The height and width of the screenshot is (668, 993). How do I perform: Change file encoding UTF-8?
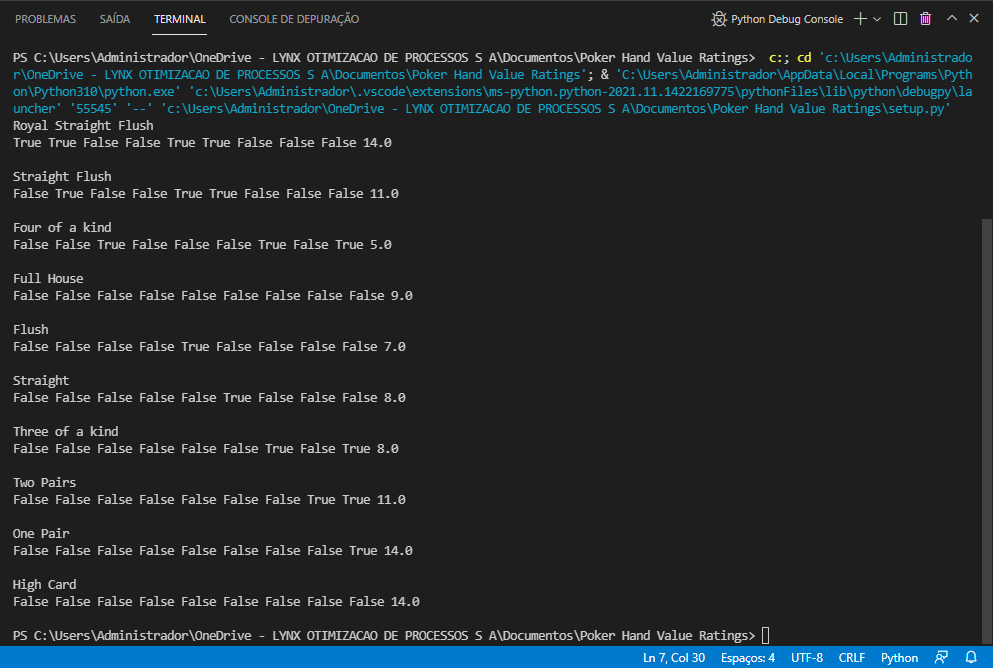(x=807, y=658)
